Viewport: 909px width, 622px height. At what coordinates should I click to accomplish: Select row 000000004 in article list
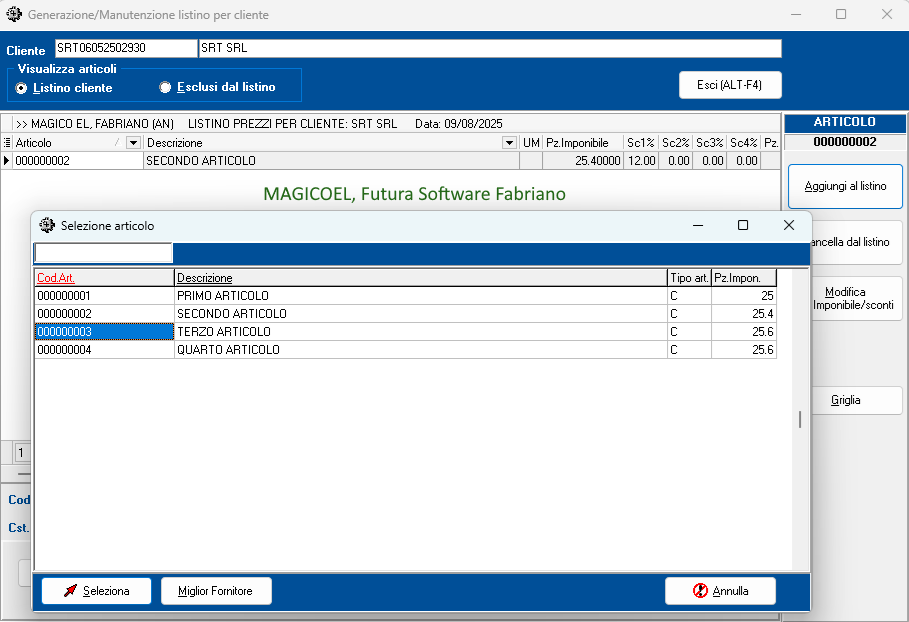tap(405, 350)
